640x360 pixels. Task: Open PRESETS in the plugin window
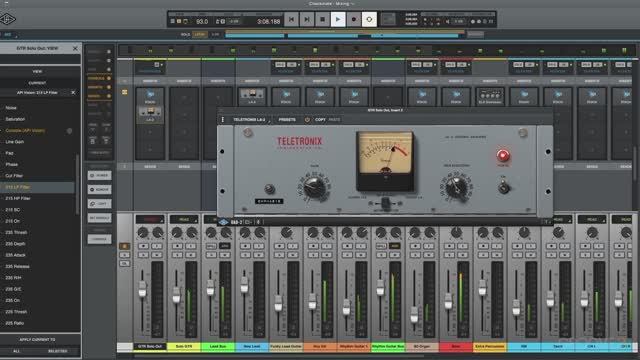tap(287, 120)
